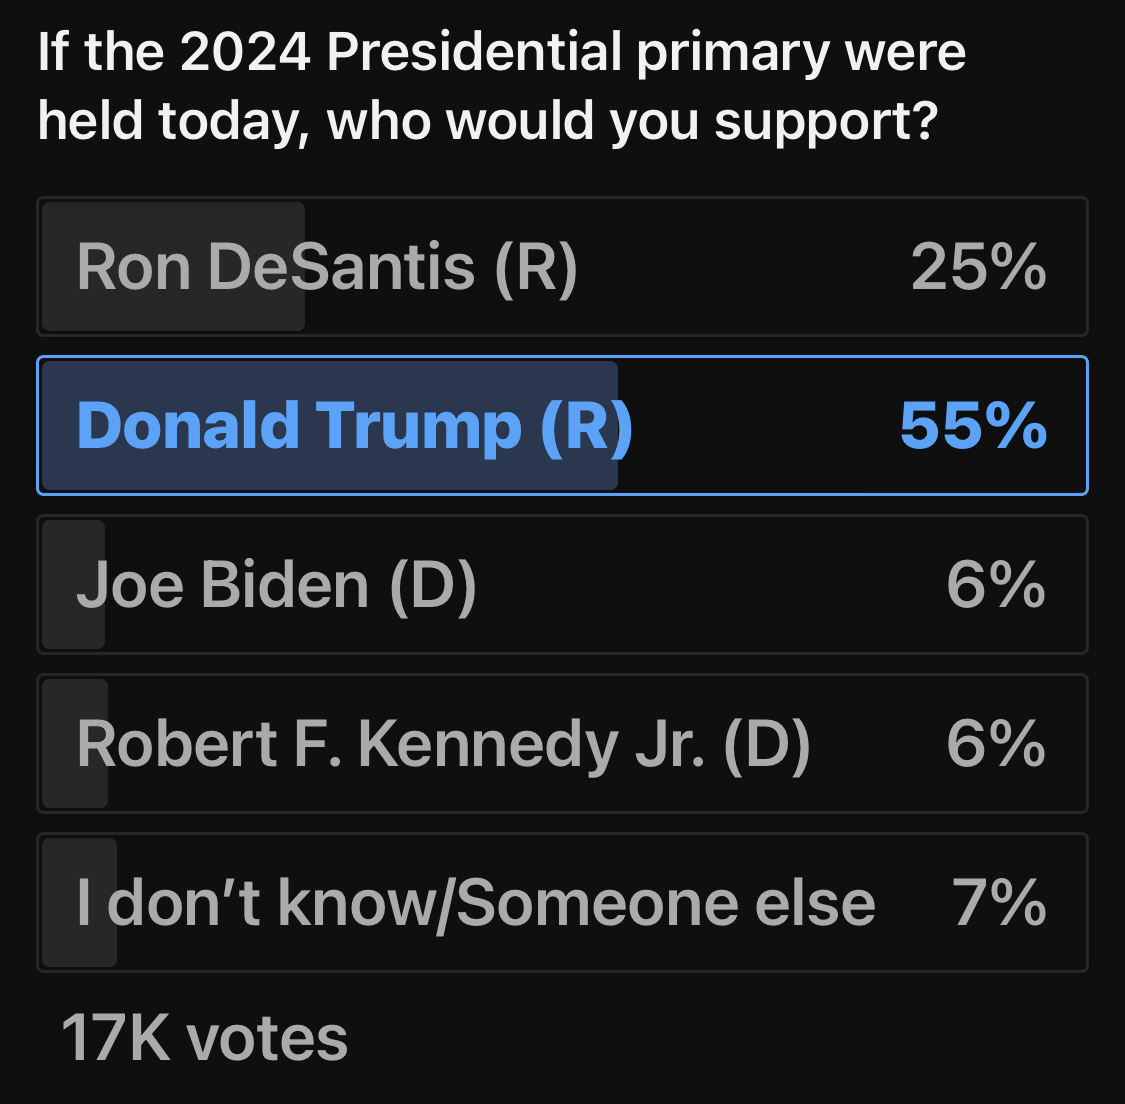Viewport: 1125px width, 1104px height.
Task: Click the 25% result for DeSantis
Action: 978,267
